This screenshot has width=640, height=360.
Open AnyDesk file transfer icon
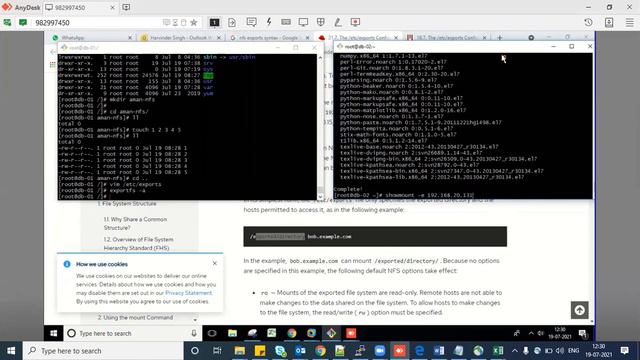pyautogui.click(x=232, y=22)
